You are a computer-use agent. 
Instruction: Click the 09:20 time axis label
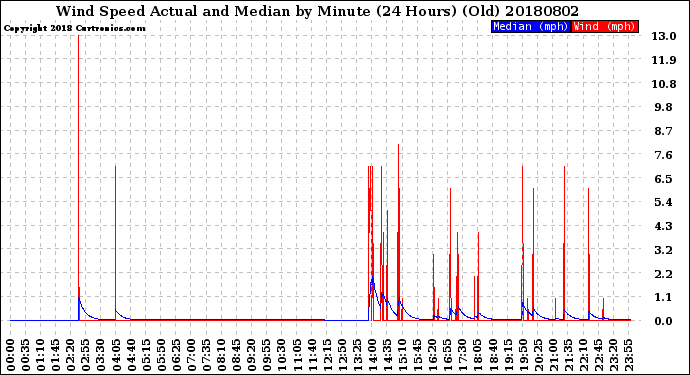252,355
